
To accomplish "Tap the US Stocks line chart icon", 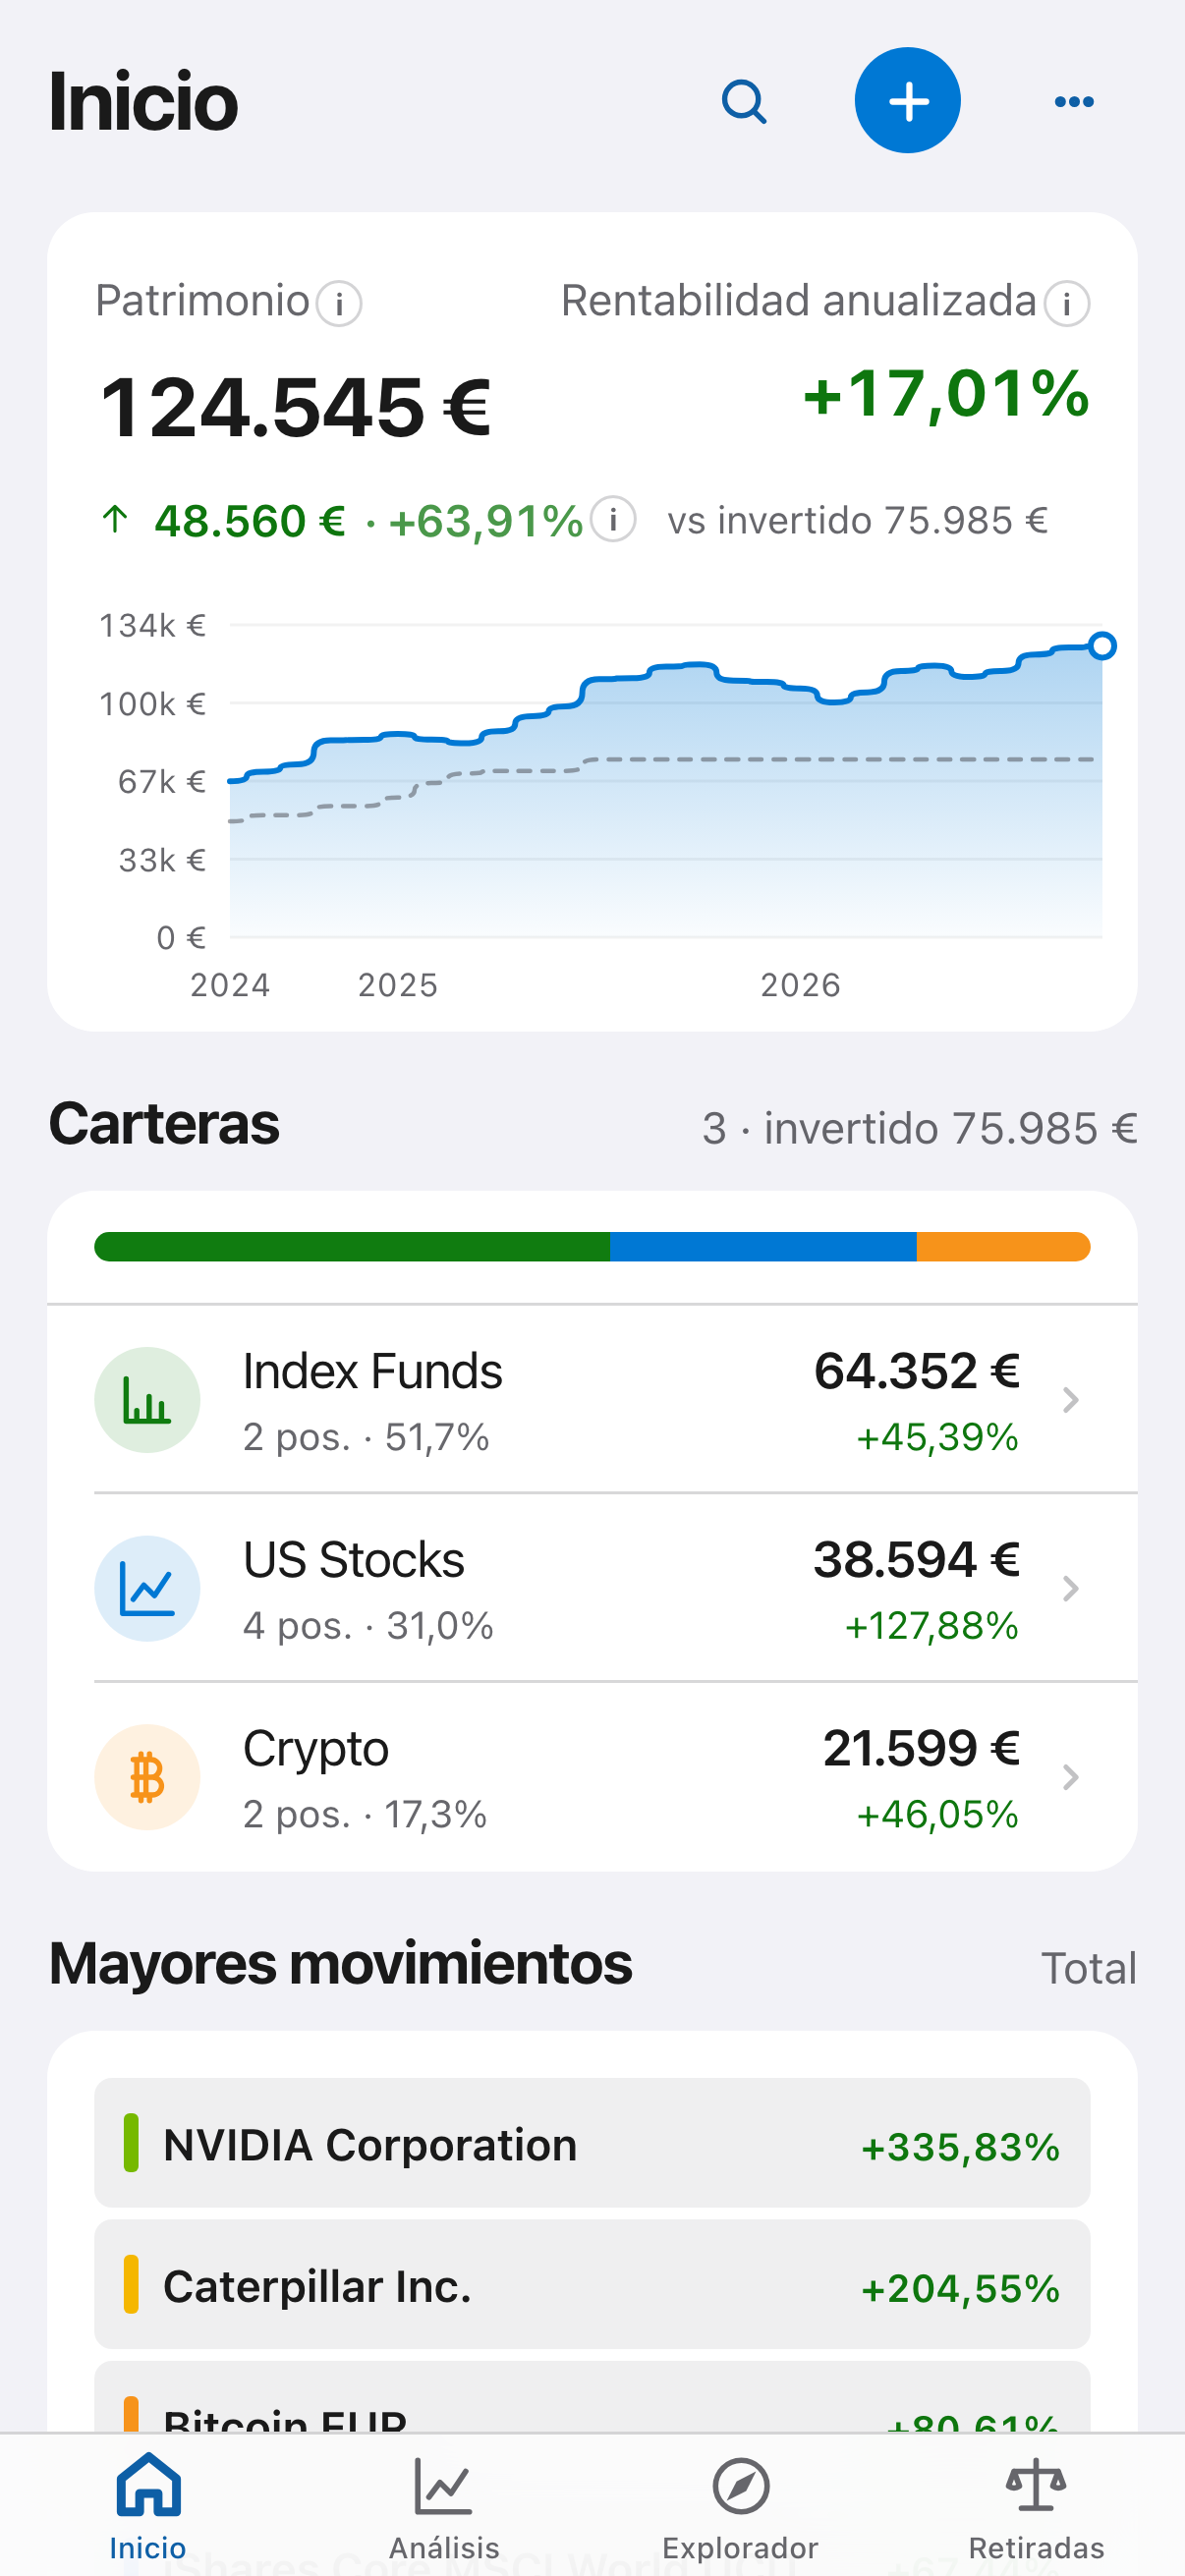I will coord(147,1588).
